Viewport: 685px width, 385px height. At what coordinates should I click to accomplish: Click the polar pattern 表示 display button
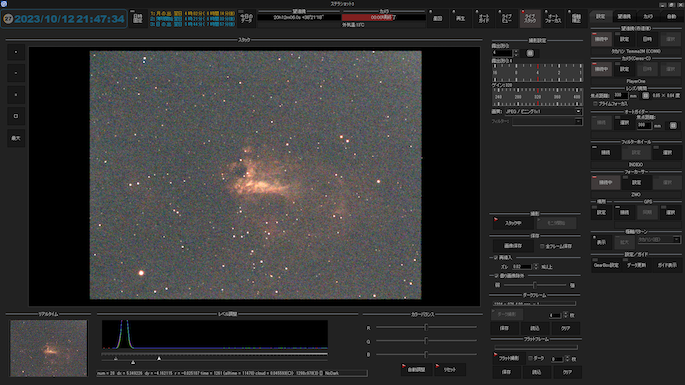click(602, 242)
